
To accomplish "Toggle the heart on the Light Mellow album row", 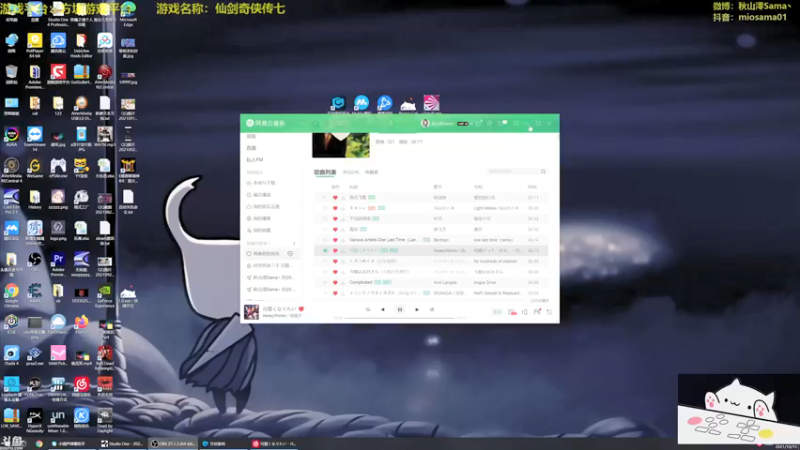I will click(335, 208).
